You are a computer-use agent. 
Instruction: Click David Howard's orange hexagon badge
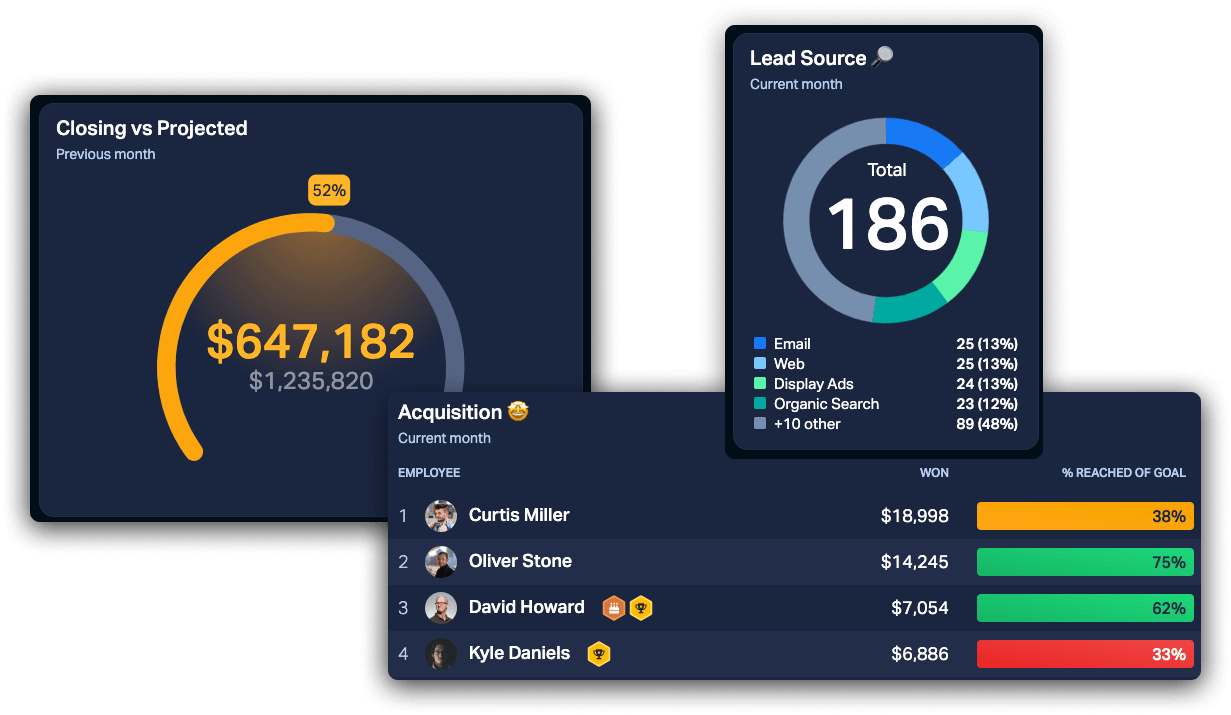coord(613,607)
